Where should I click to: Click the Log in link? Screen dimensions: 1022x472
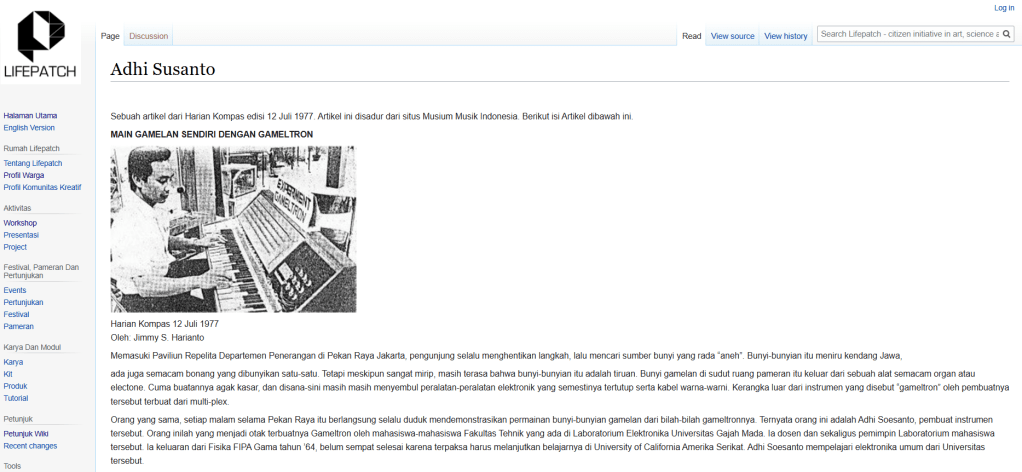(x=1004, y=8)
